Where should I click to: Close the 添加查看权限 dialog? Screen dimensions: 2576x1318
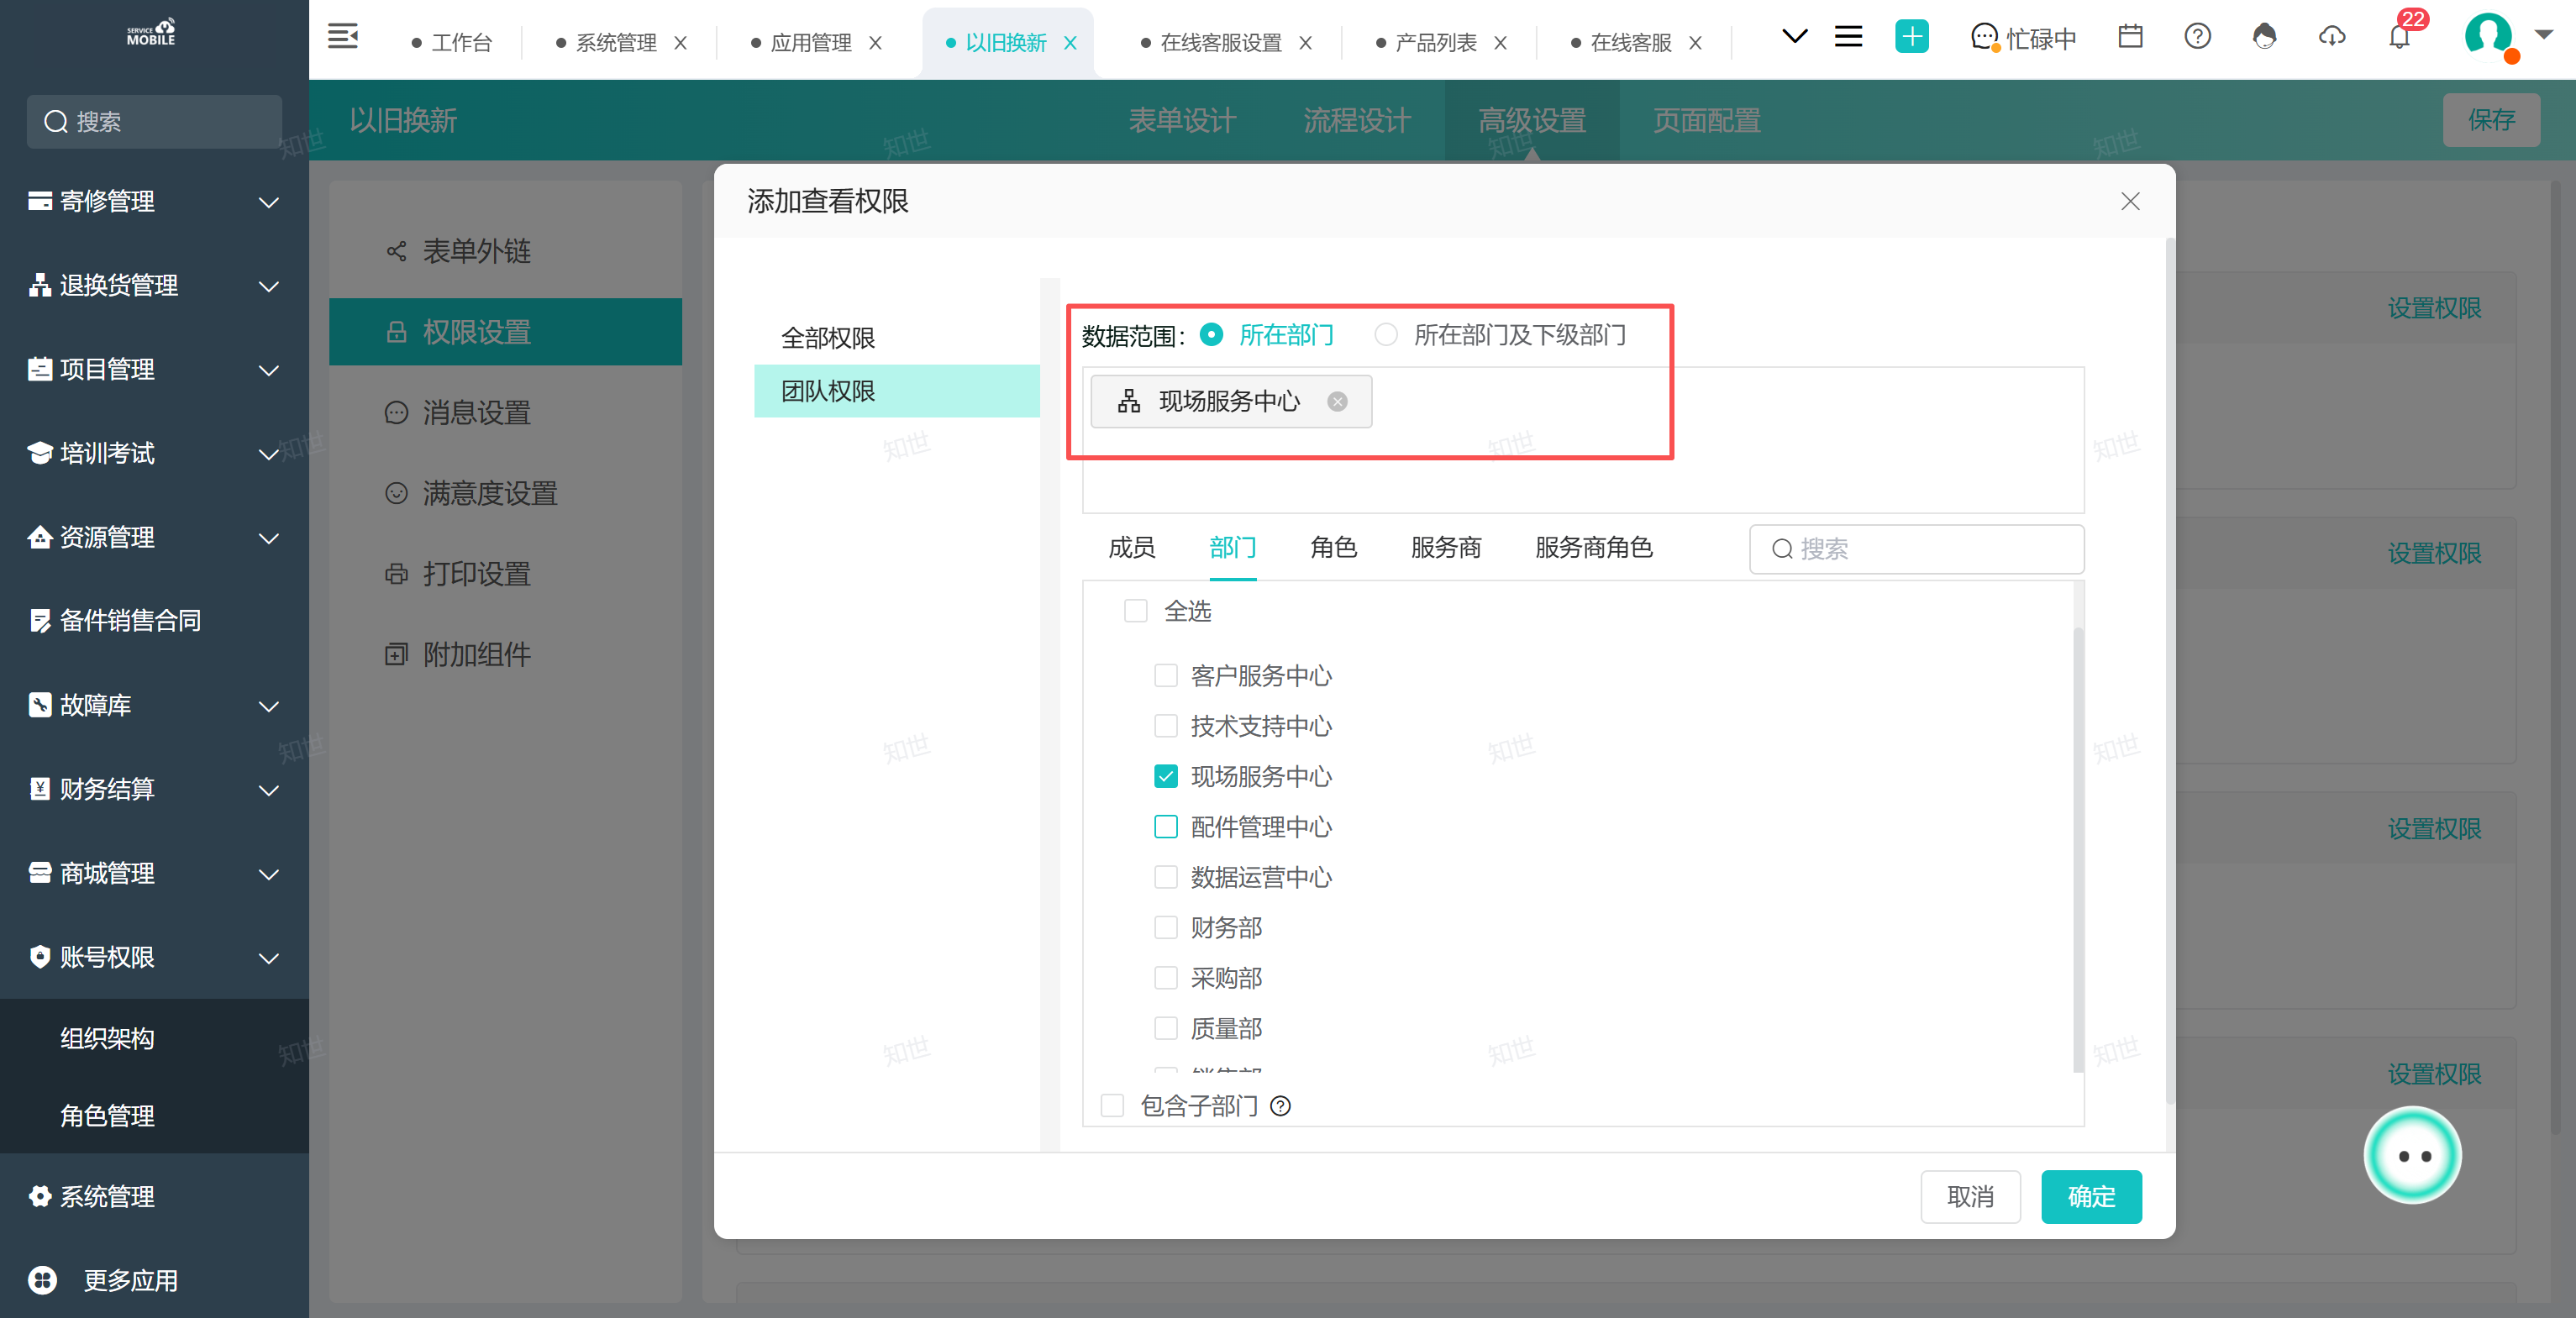(2130, 202)
